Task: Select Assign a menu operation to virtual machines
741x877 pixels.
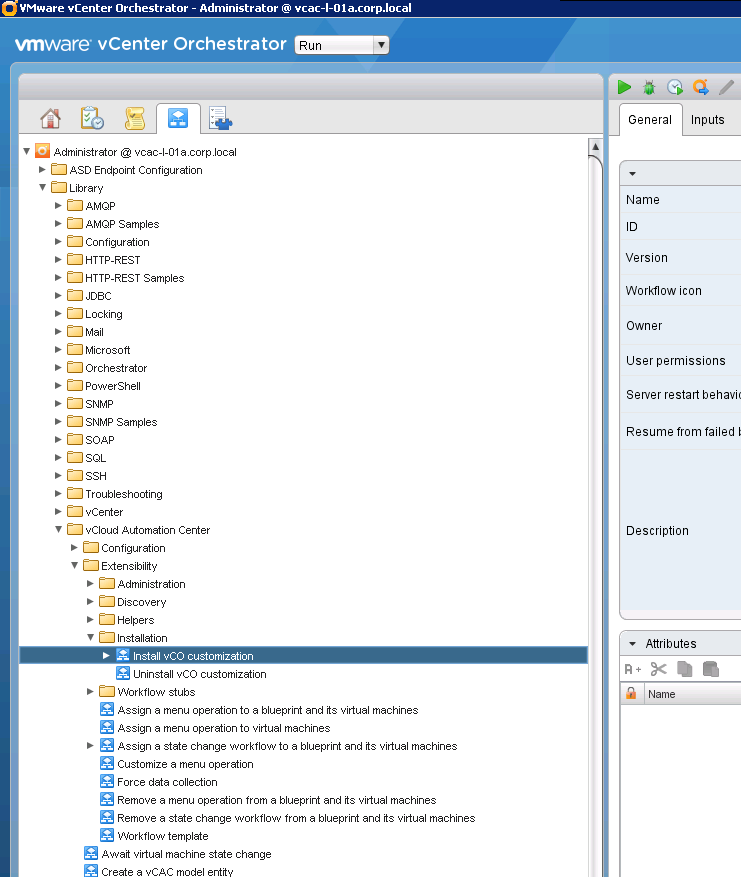Action: [x=224, y=728]
